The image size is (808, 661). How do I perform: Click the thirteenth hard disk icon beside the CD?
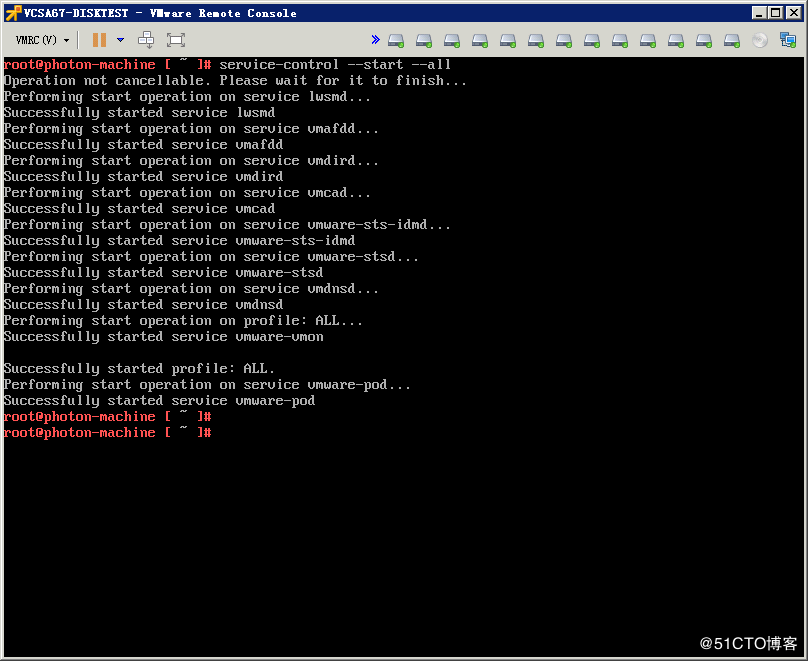coord(732,40)
